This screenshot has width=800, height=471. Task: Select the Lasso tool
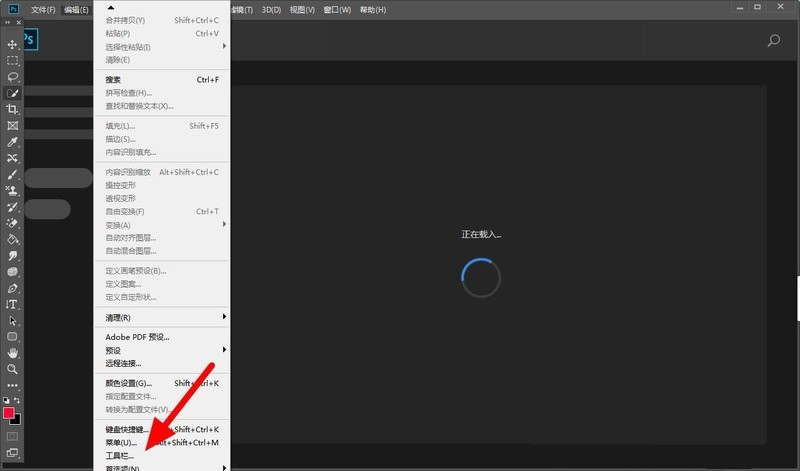12,77
